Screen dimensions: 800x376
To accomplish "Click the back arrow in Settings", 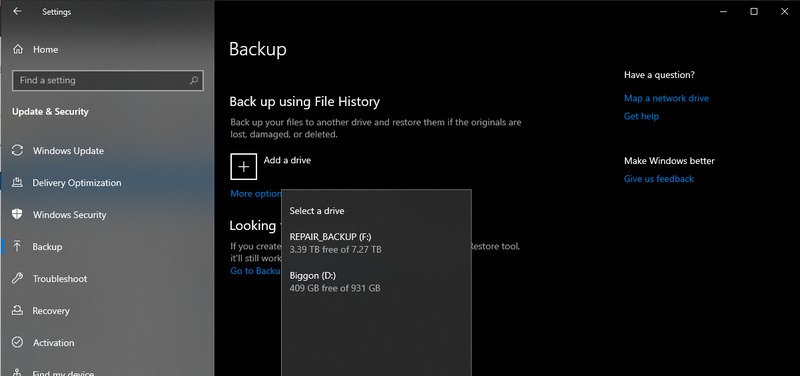I will click(x=17, y=11).
